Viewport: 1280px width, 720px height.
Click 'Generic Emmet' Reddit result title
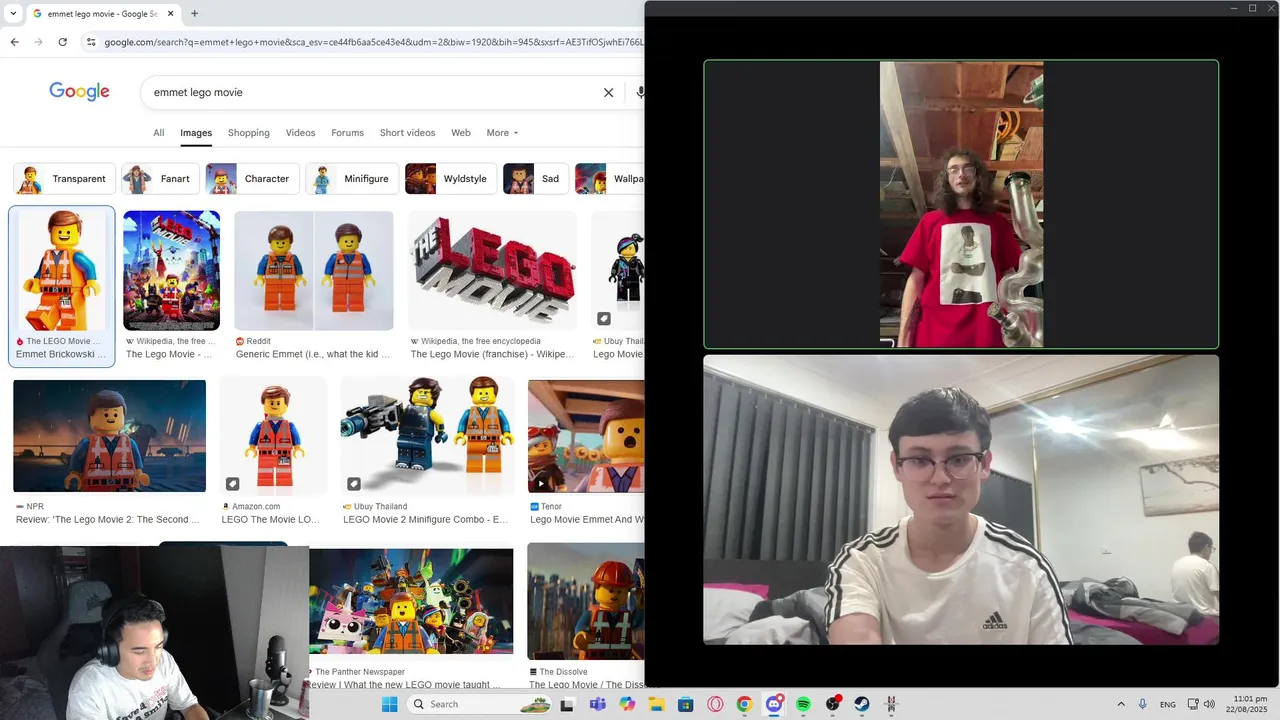pos(313,354)
